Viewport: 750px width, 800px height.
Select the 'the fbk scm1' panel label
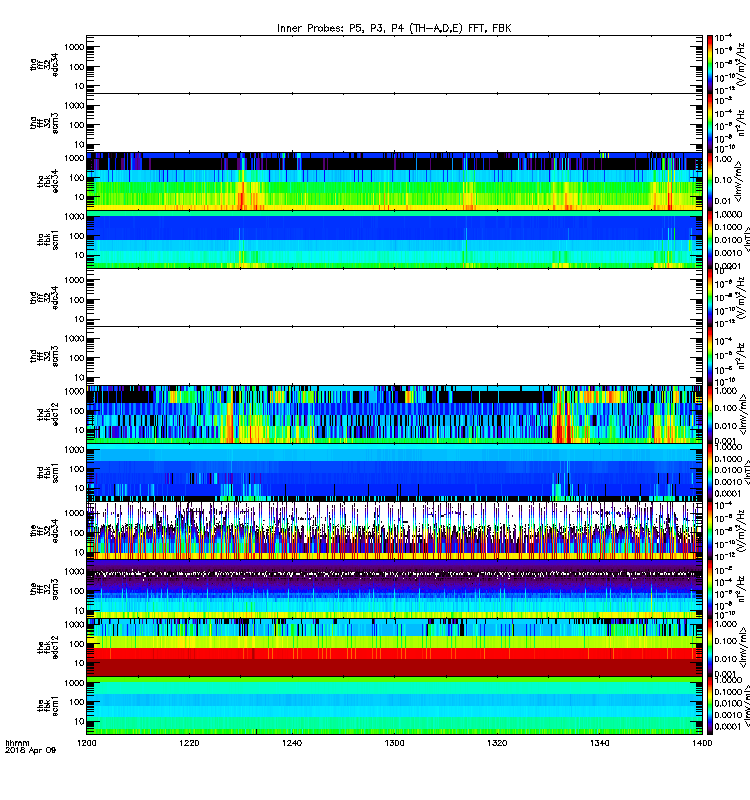[48, 706]
